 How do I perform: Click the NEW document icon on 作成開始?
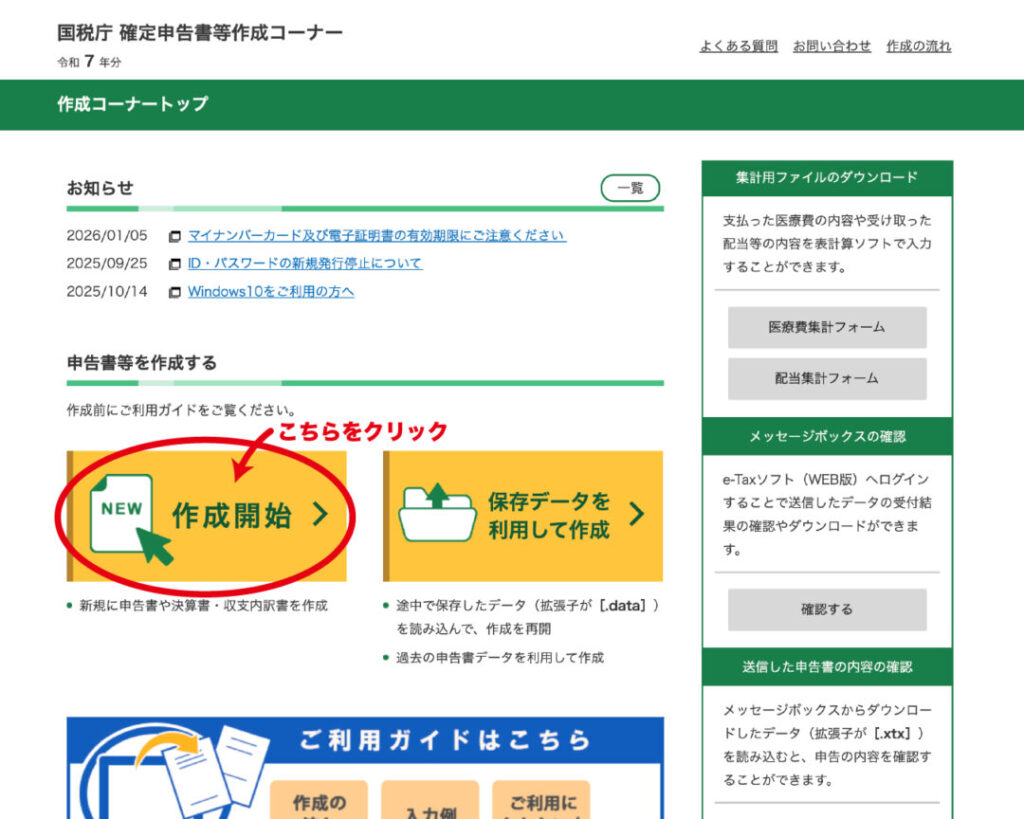click(122, 513)
